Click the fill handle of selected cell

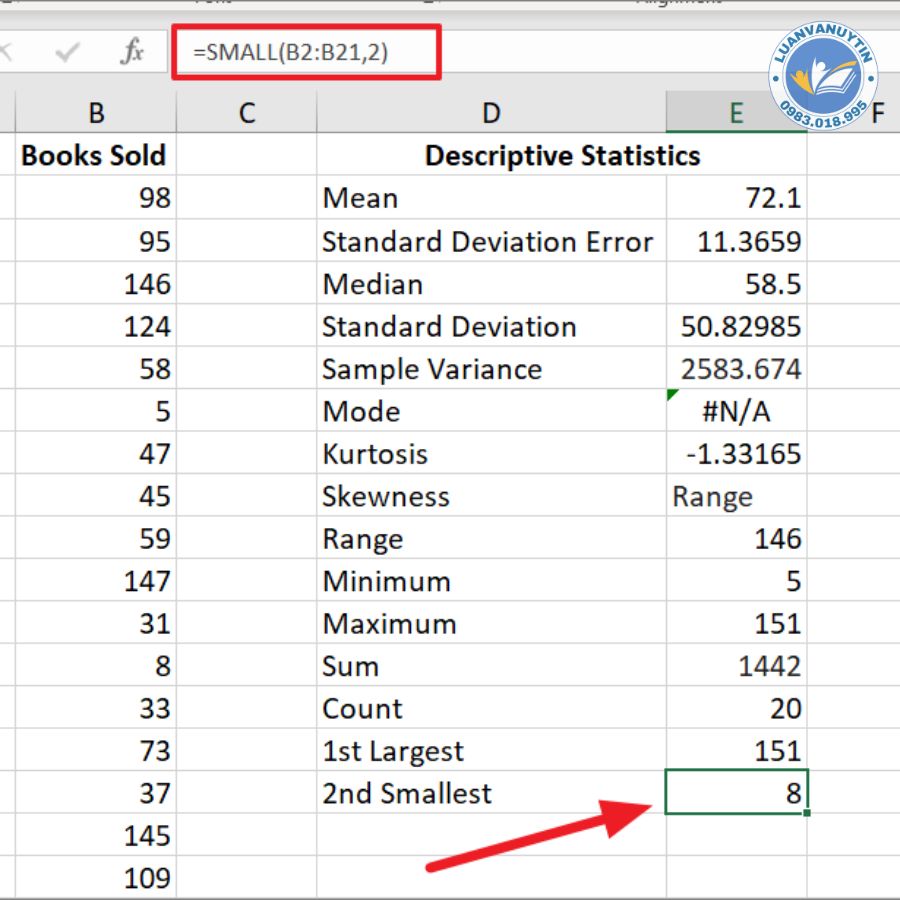pyautogui.click(x=806, y=813)
